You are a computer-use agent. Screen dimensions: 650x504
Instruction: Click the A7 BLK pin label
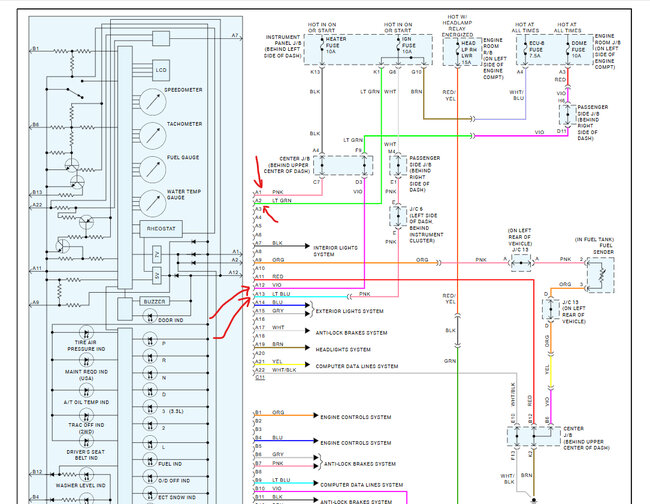point(269,243)
